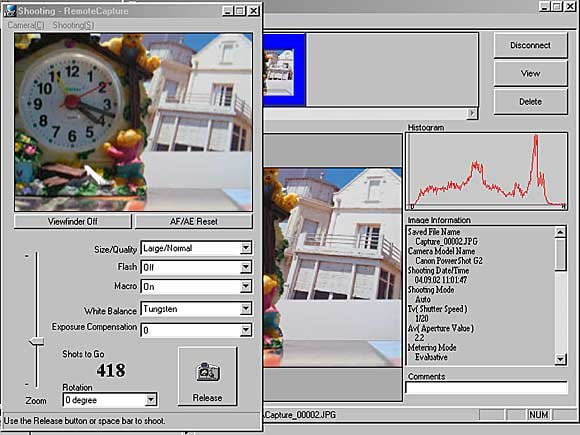Click the NUM status bar indicator
The height and width of the screenshot is (435, 580).
click(x=538, y=415)
